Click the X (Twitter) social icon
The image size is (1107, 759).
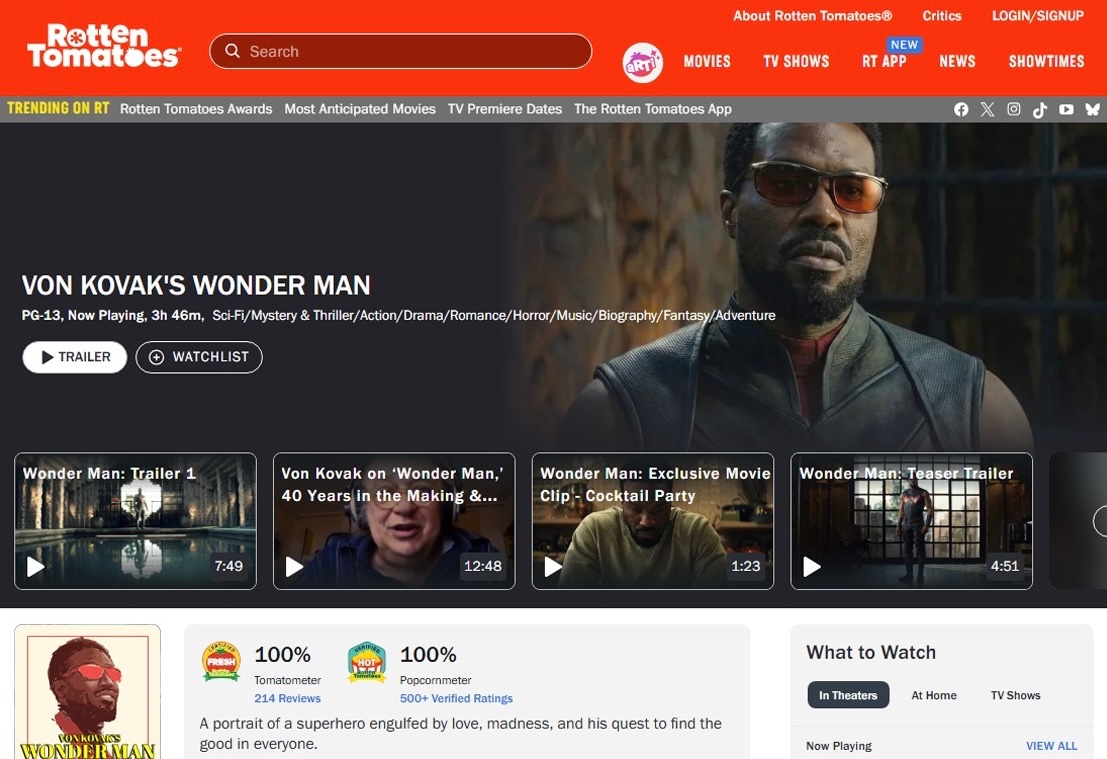pyautogui.click(x=987, y=109)
